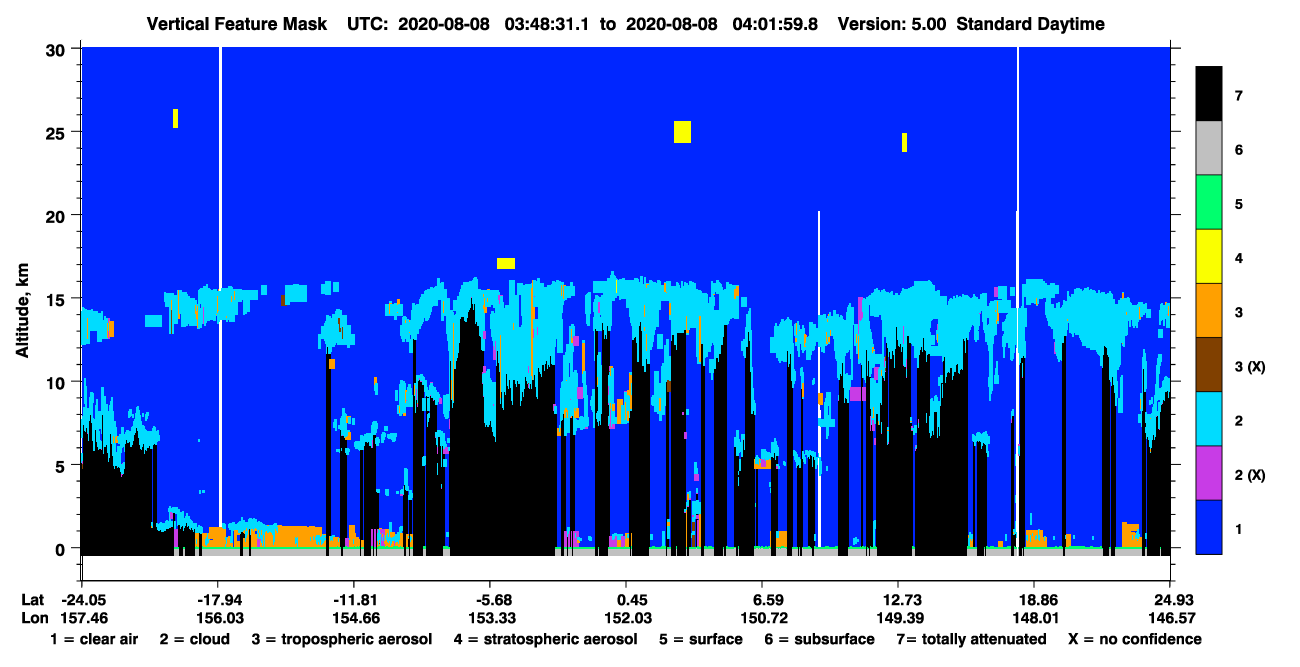Click the colorbar label "1"

pyautogui.click(x=1239, y=528)
